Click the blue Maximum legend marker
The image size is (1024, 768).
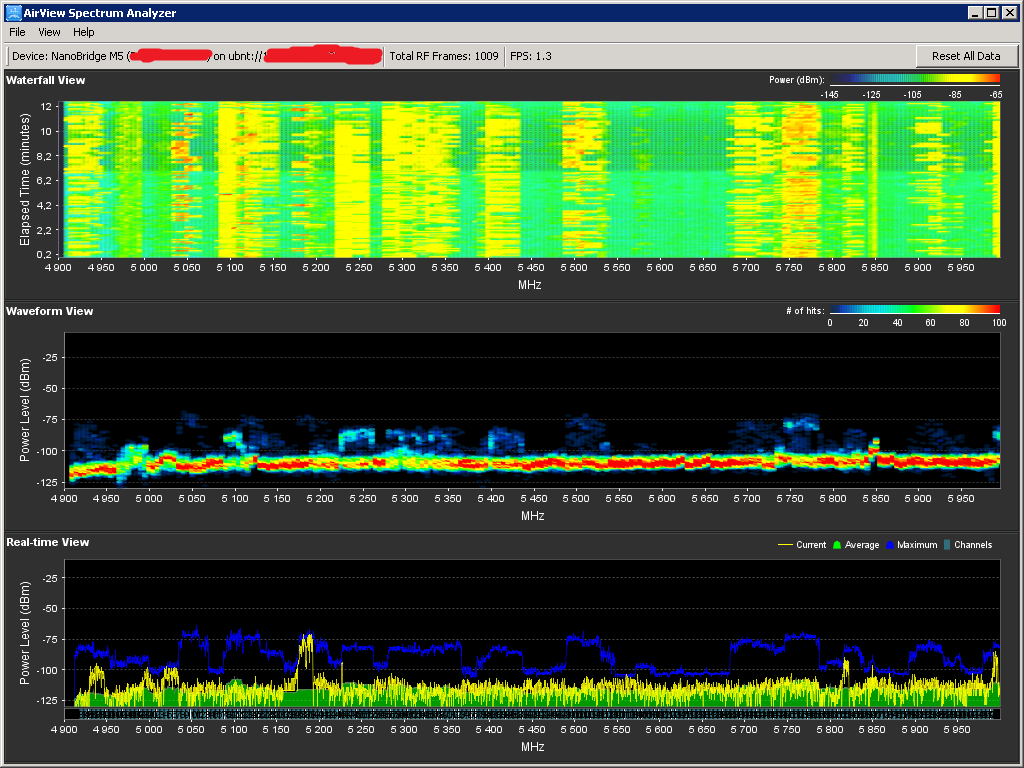coord(889,545)
